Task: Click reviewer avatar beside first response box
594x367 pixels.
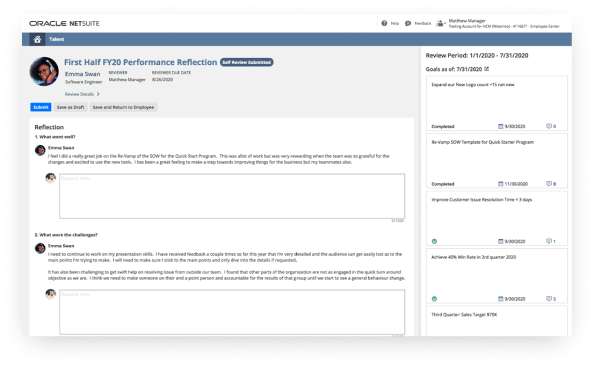Action: point(51,178)
